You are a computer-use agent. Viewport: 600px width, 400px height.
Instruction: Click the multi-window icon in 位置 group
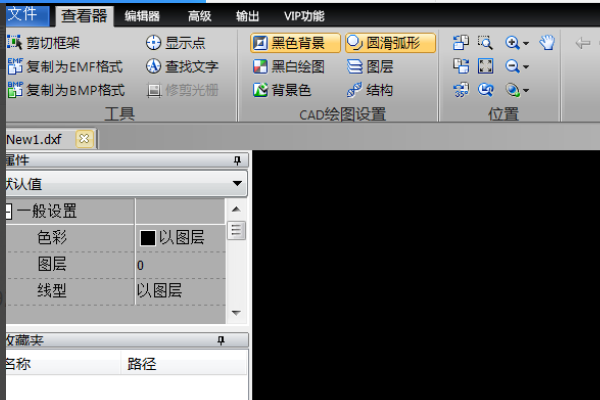tap(461, 42)
